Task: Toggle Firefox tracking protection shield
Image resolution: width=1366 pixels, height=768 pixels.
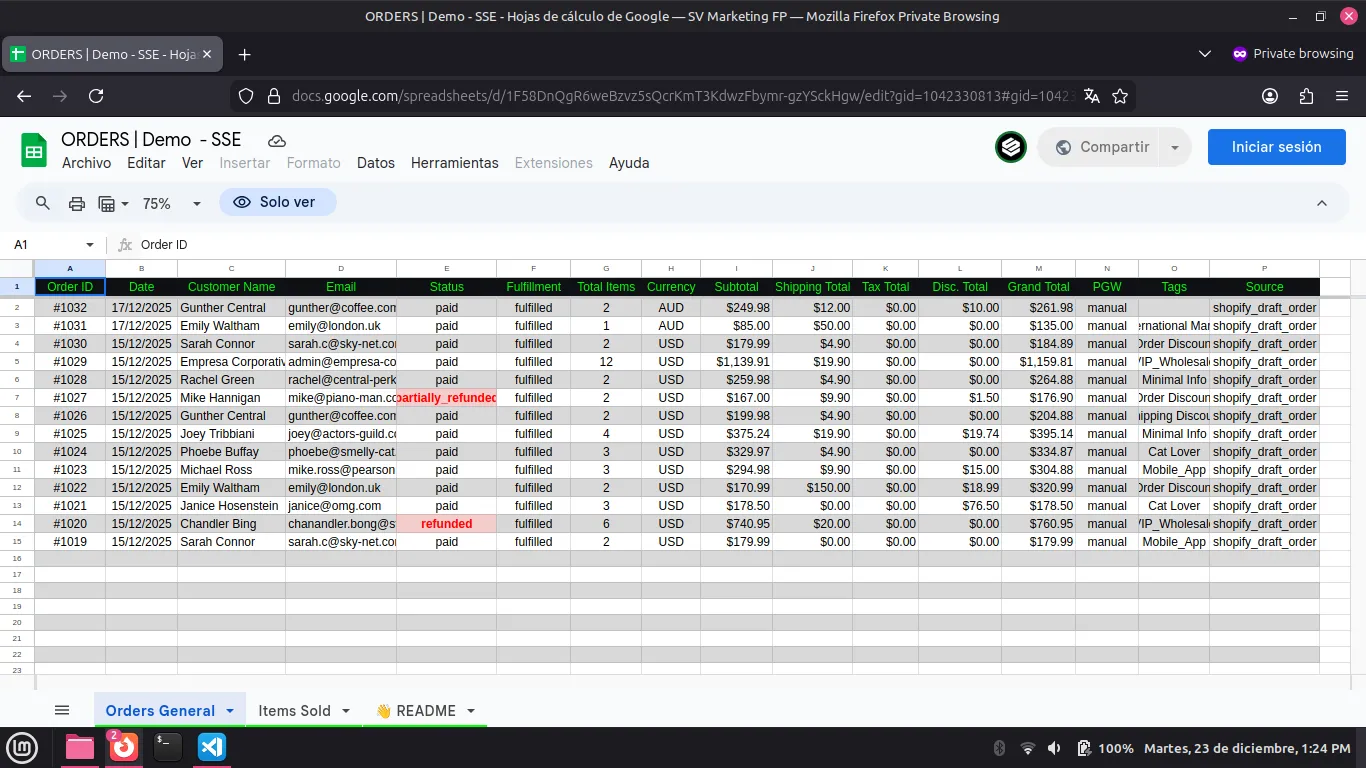Action: click(245, 96)
